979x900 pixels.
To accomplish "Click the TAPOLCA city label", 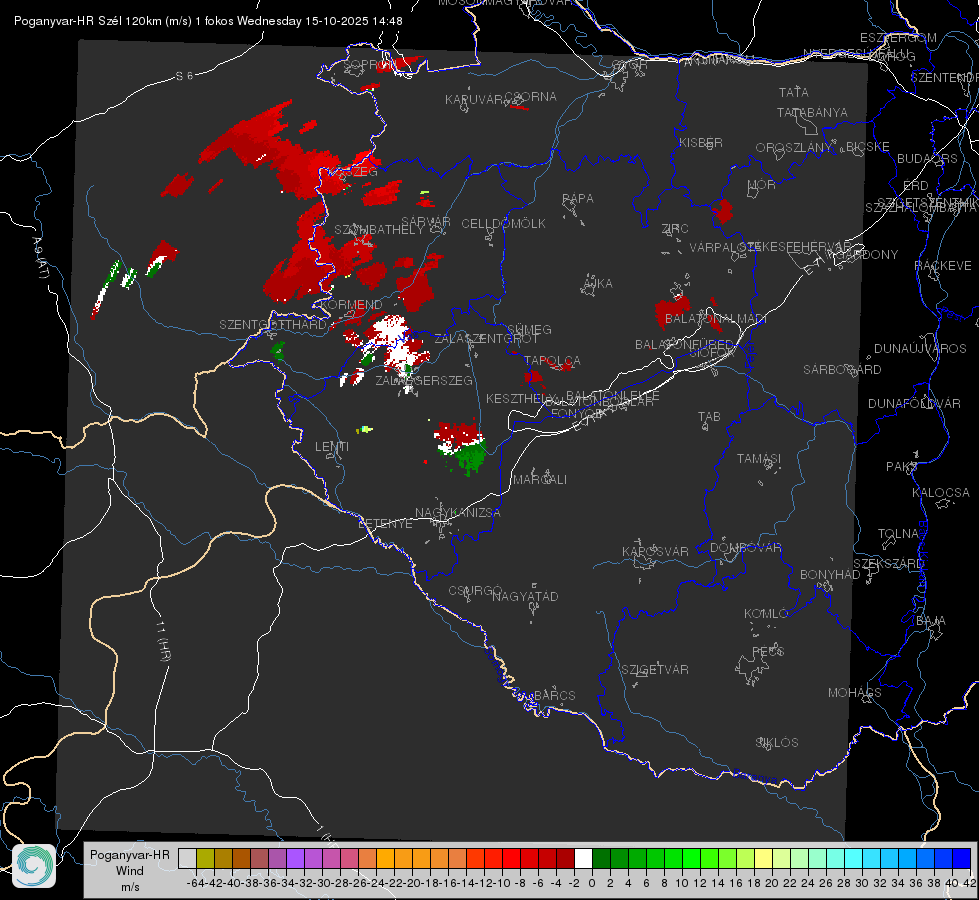I will tap(552, 361).
